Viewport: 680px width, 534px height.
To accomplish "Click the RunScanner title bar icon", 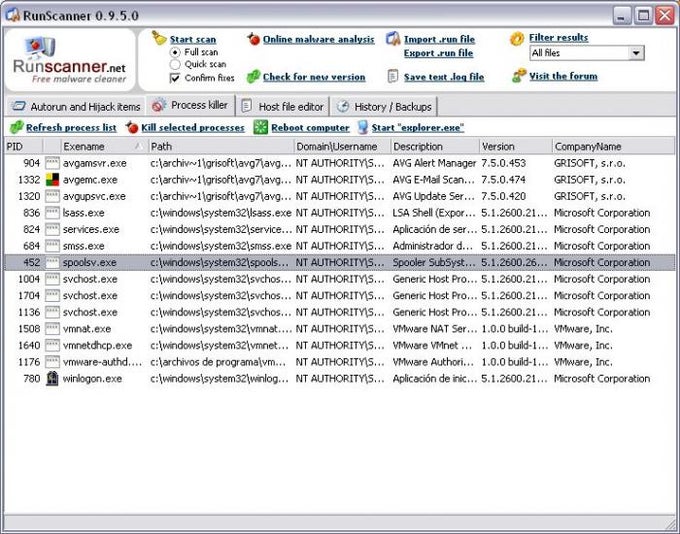I will [13, 15].
